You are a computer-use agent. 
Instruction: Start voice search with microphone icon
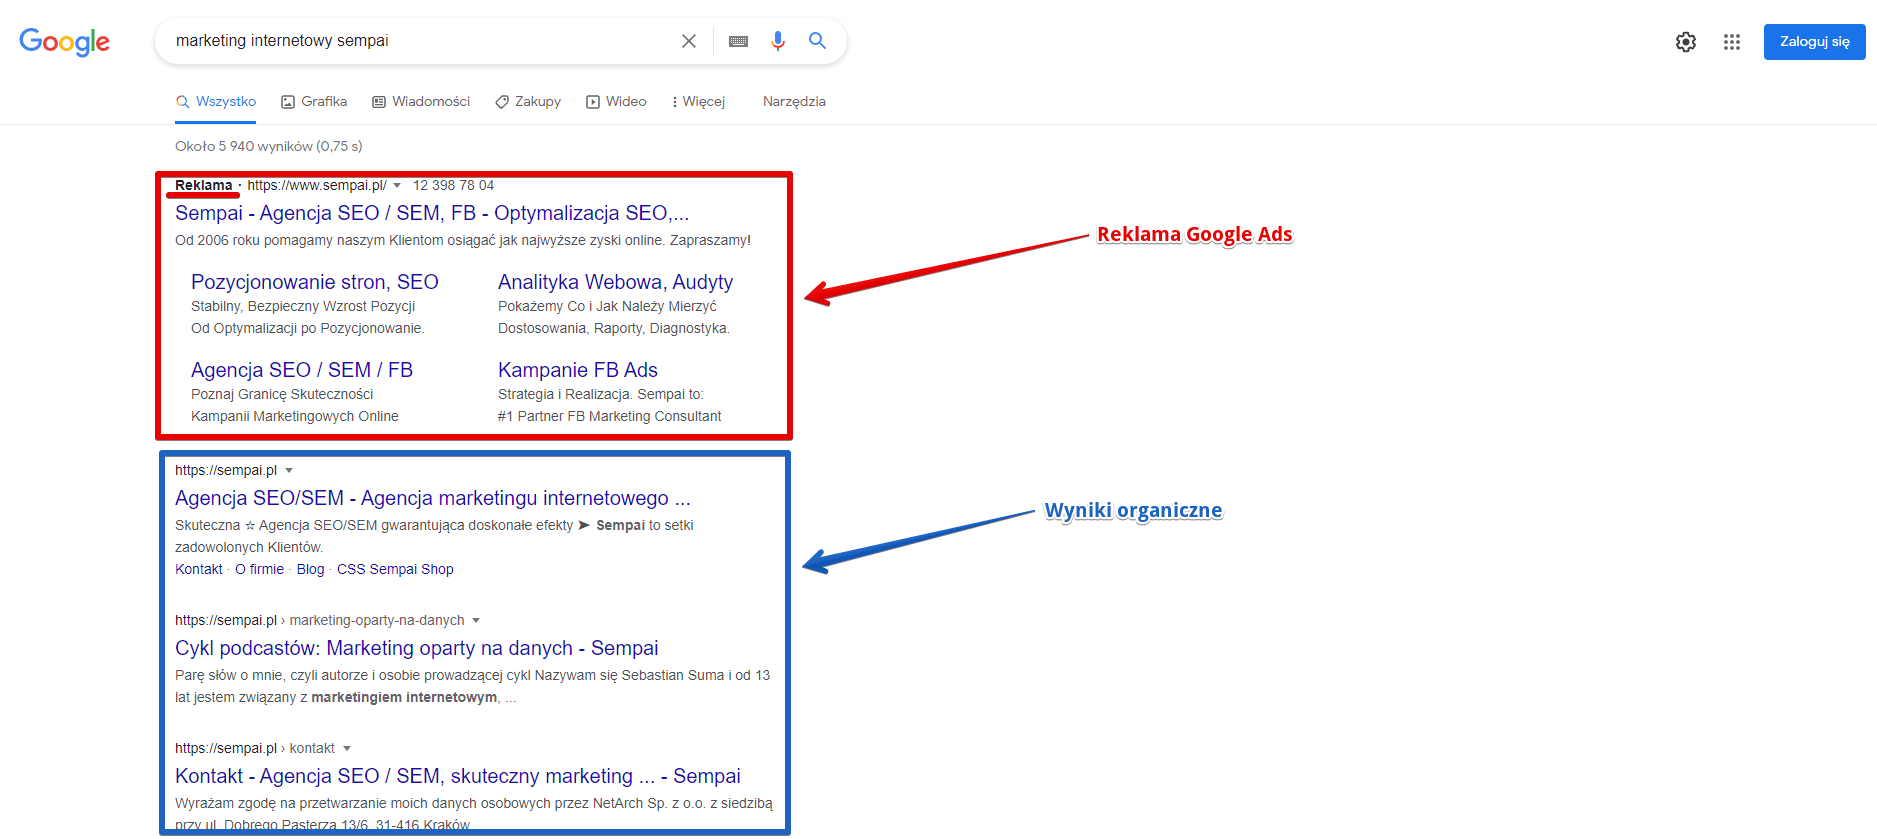coord(778,41)
